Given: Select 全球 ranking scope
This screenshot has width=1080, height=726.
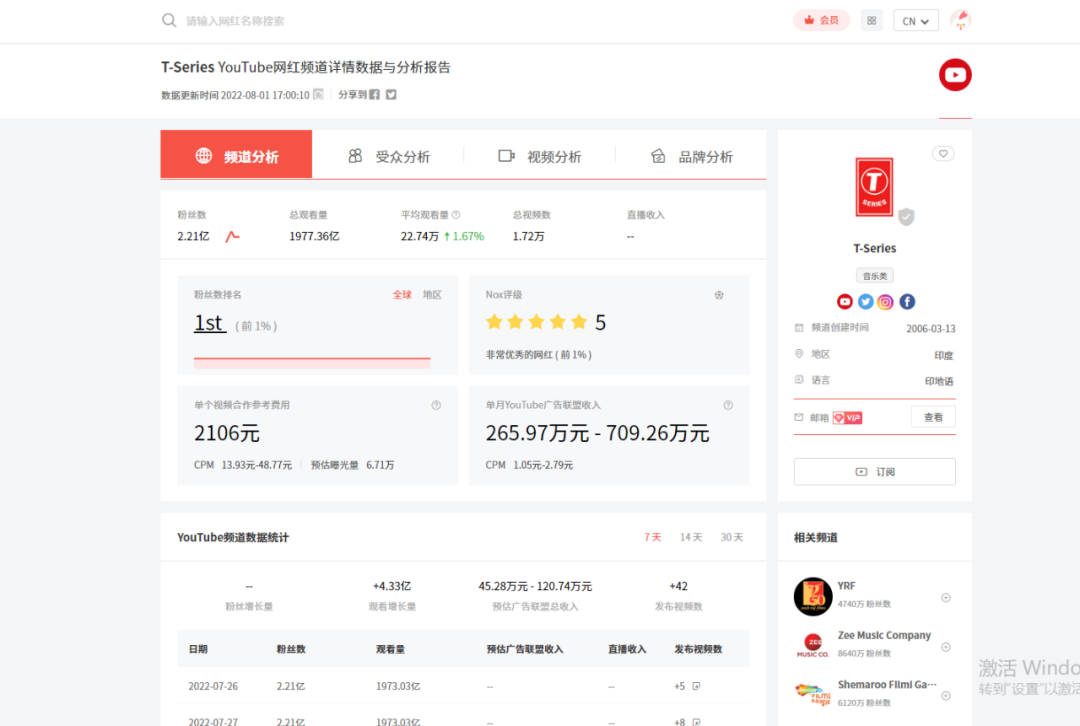Looking at the screenshot, I should click(402, 295).
